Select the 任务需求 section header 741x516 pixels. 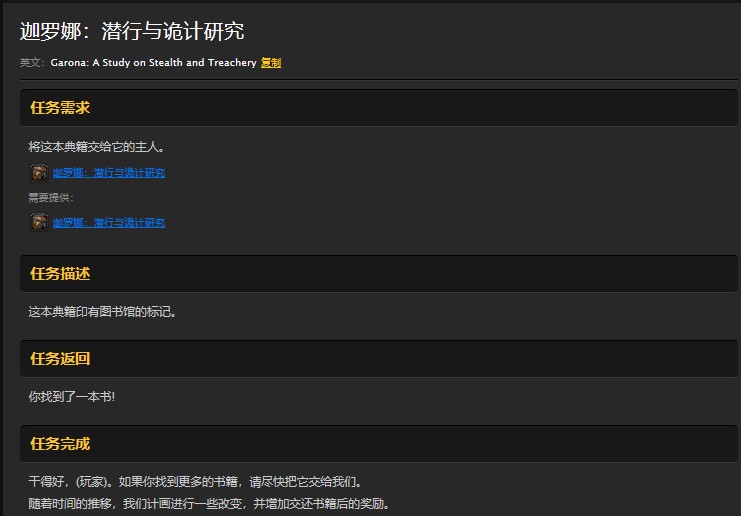coord(60,108)
